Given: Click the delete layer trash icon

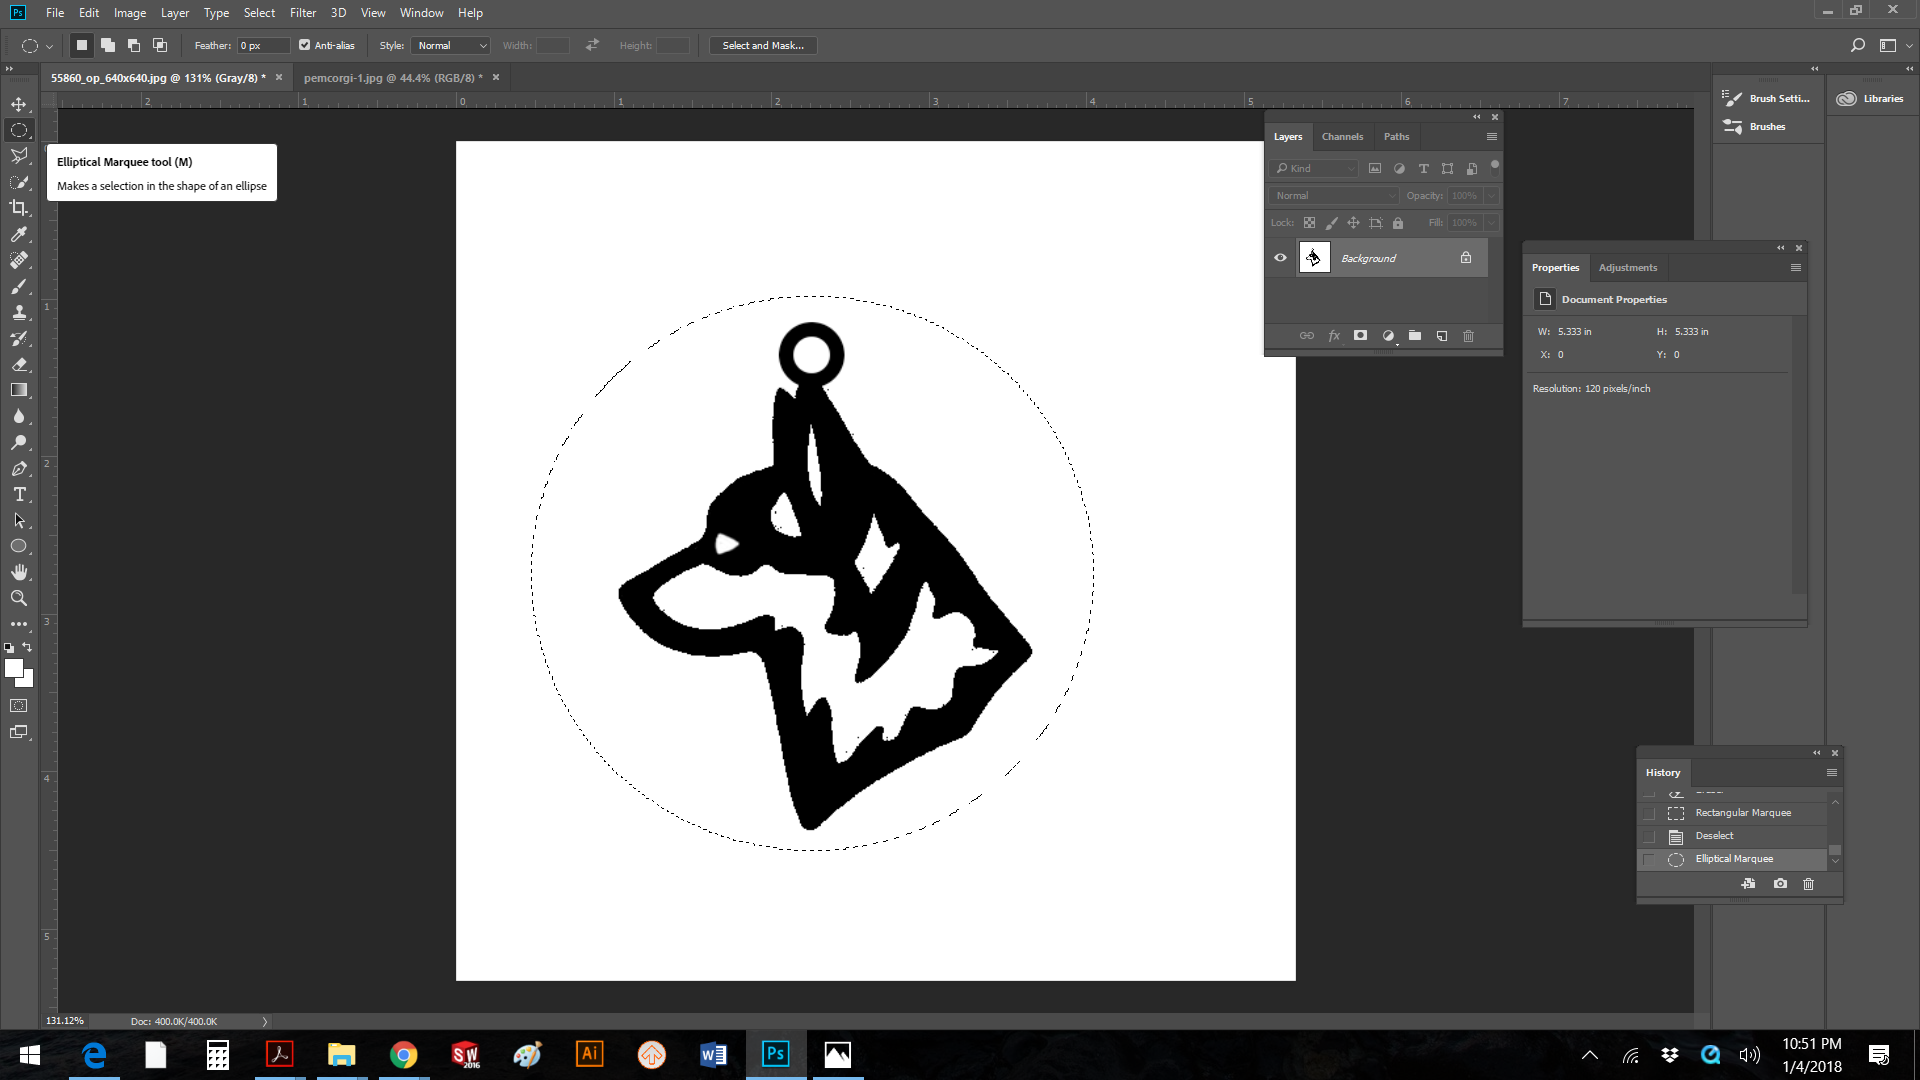Looking at the screenshot, I should click(1468, 336).
